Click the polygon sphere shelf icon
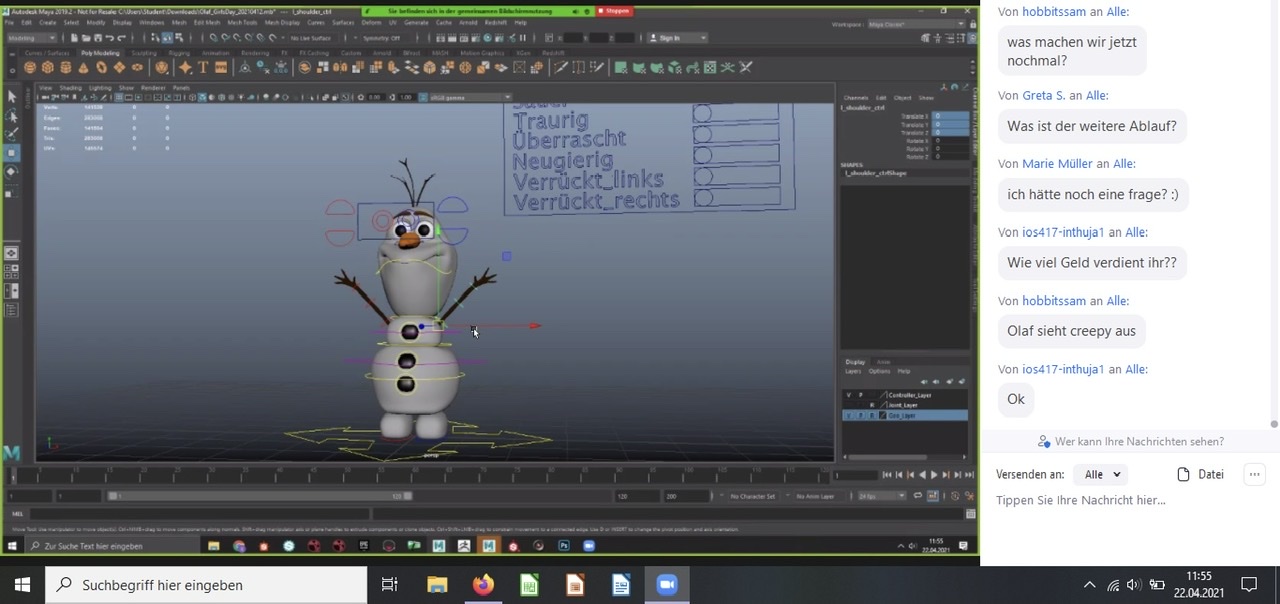1280x604 pixels. tap(30, 67)
